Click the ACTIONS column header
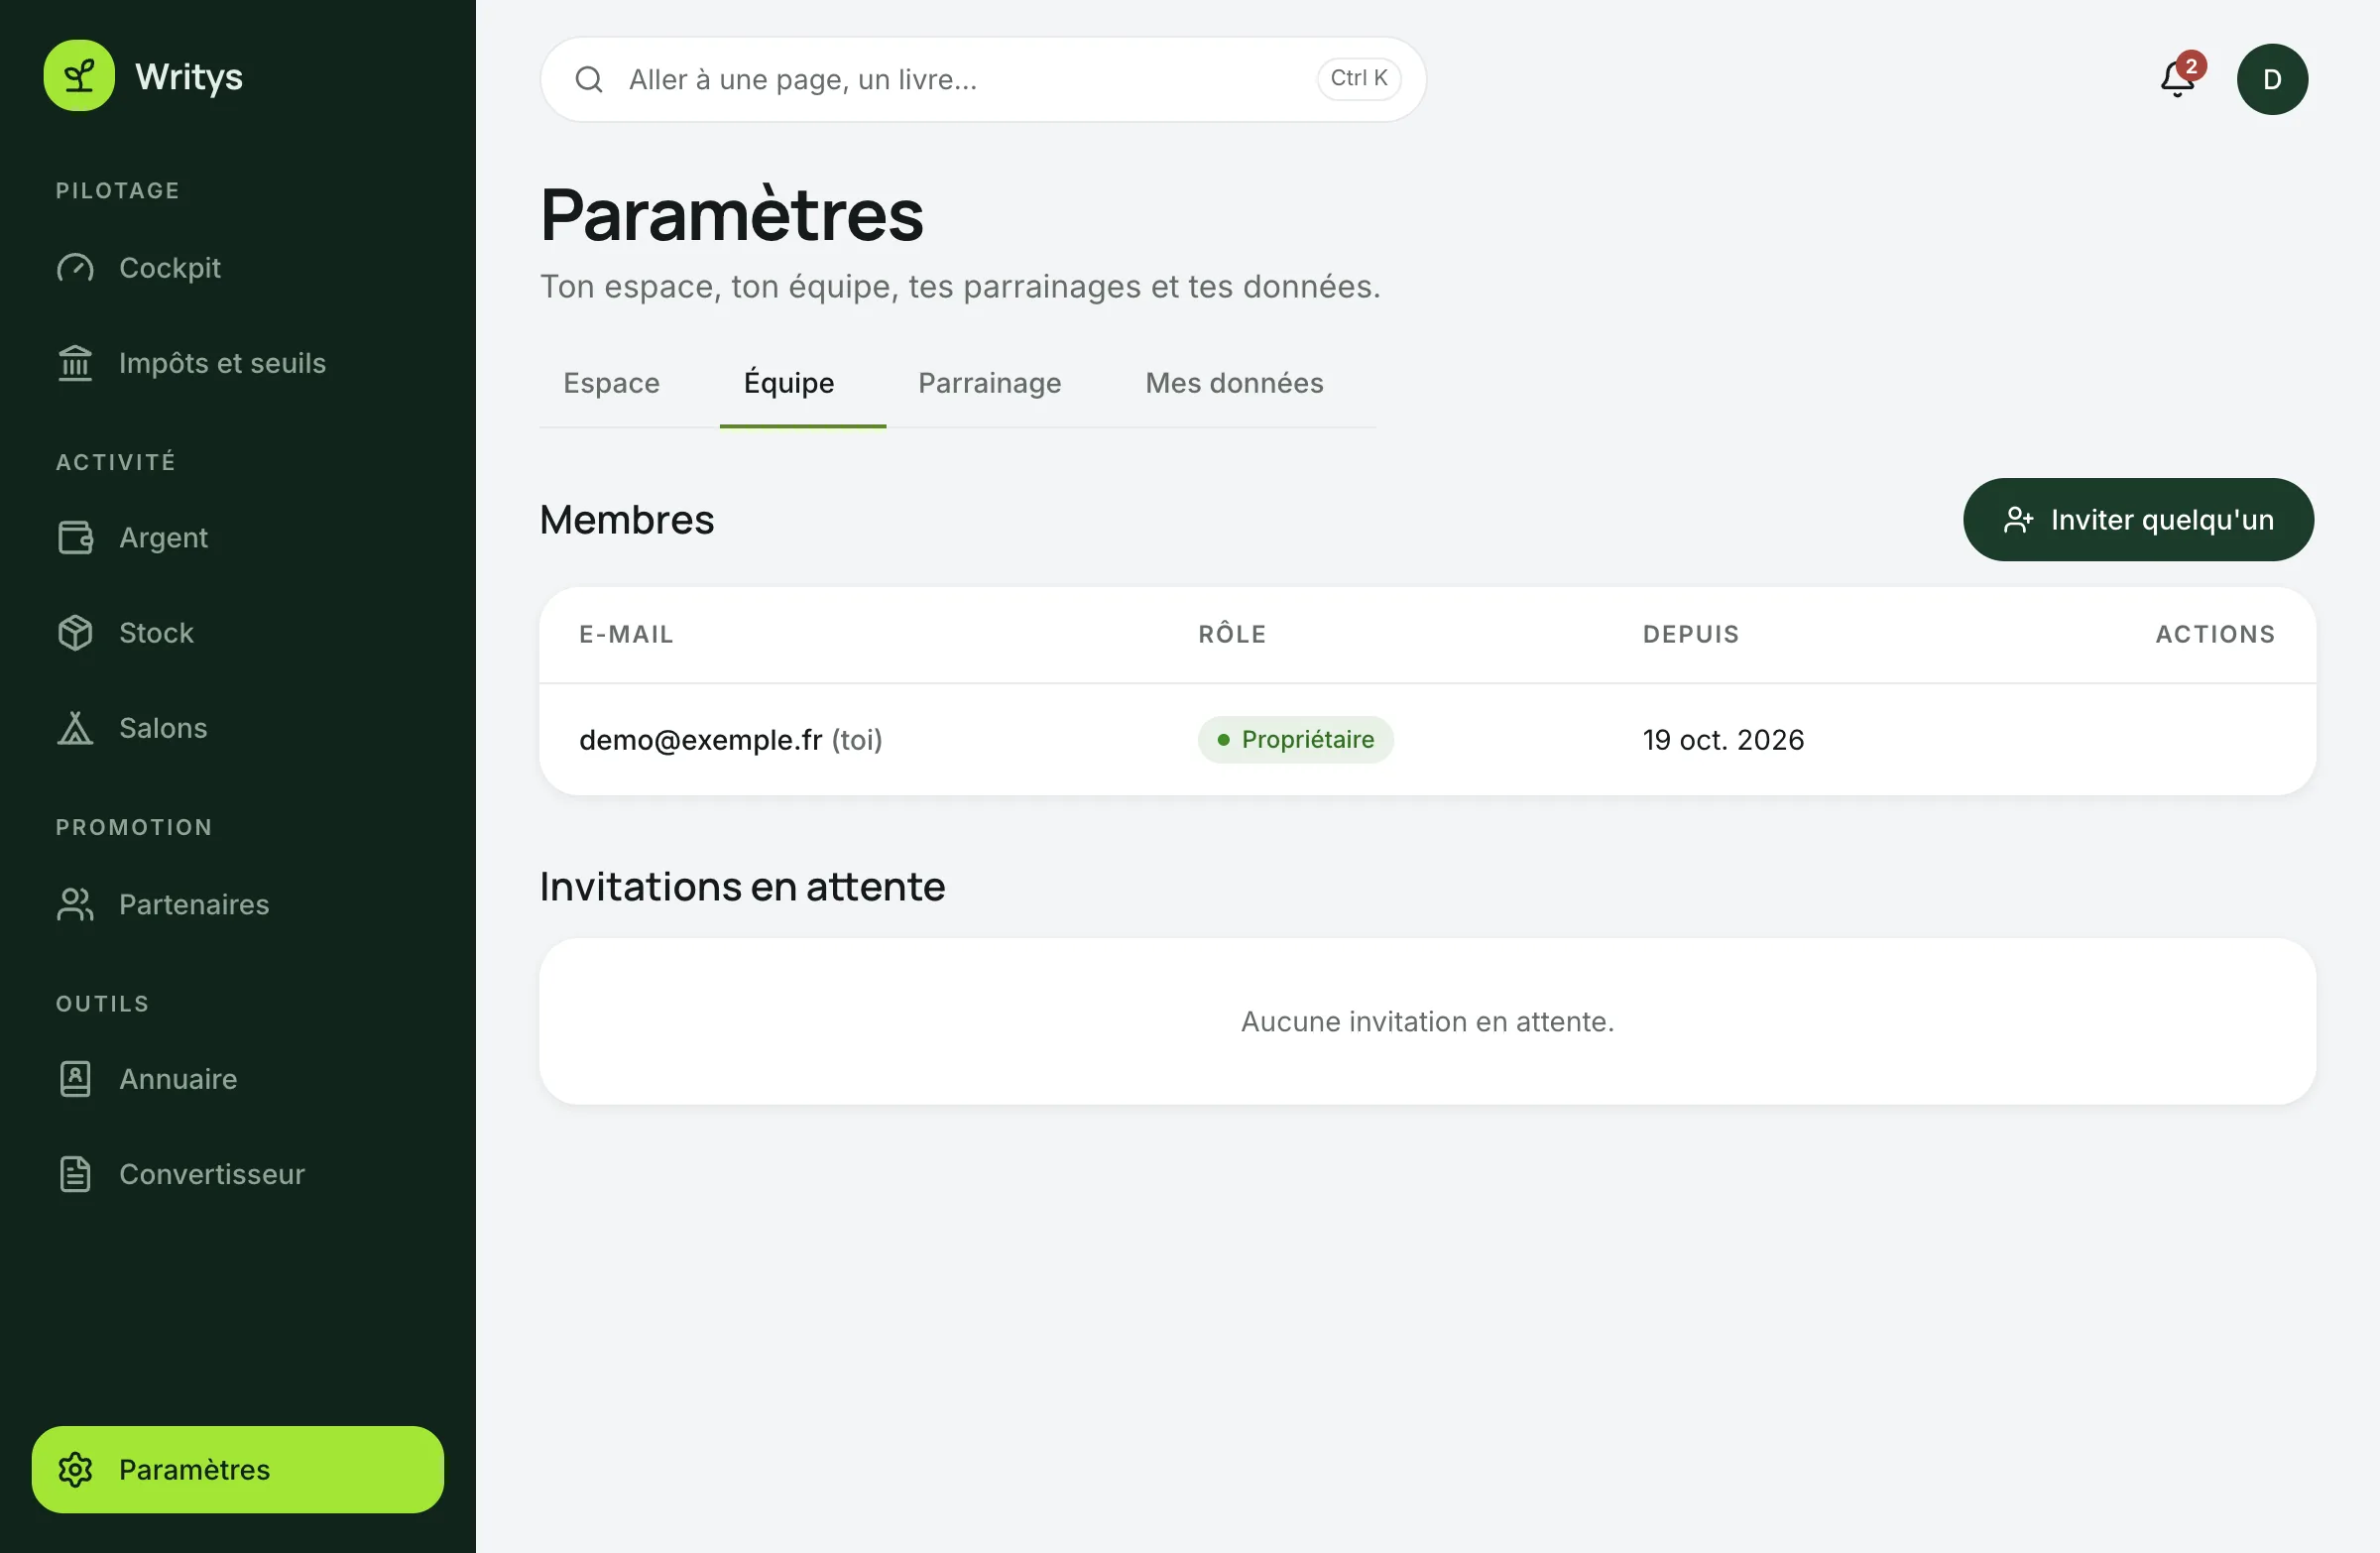Image resolution: width=2380 pixels, height=1553 pixels. 2215,634
